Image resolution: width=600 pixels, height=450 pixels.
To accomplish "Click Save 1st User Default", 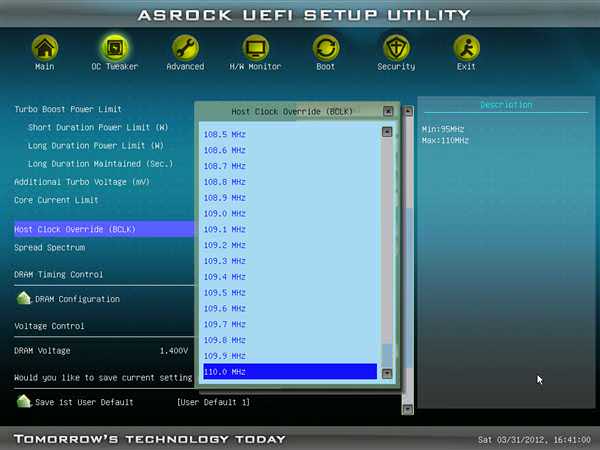I will pyautogui.click(x=84, y=402).
